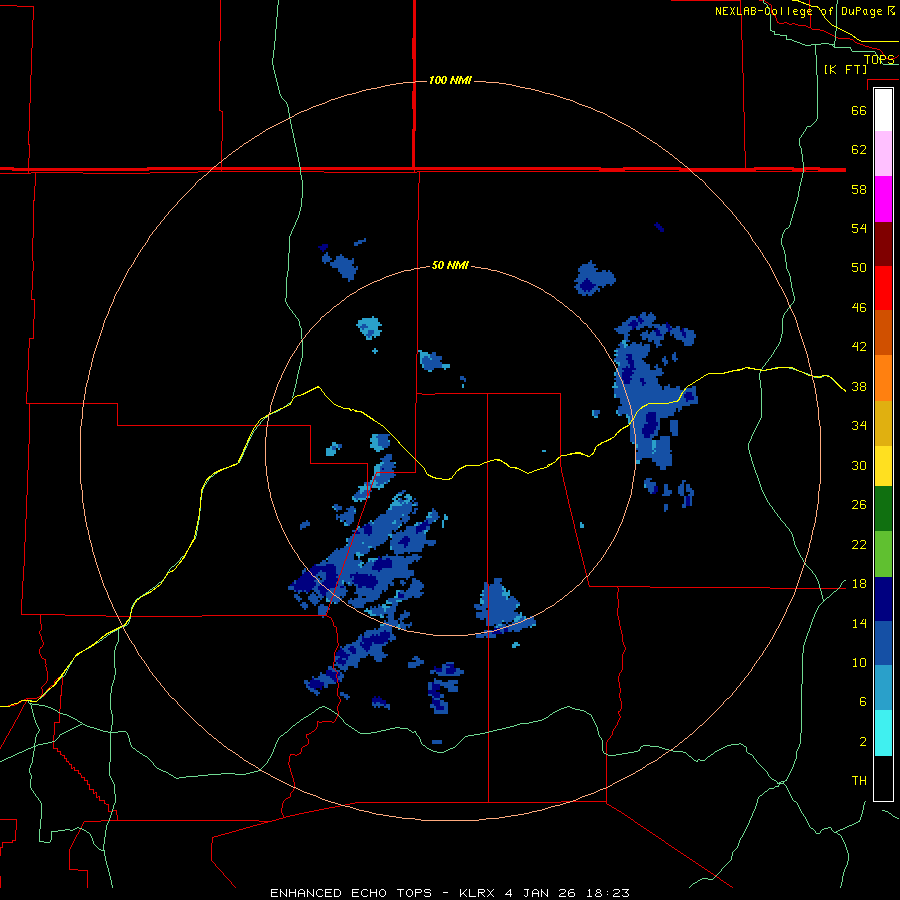Click the 66 legend value label
This screenshot has height=900, width=900.
859,110
